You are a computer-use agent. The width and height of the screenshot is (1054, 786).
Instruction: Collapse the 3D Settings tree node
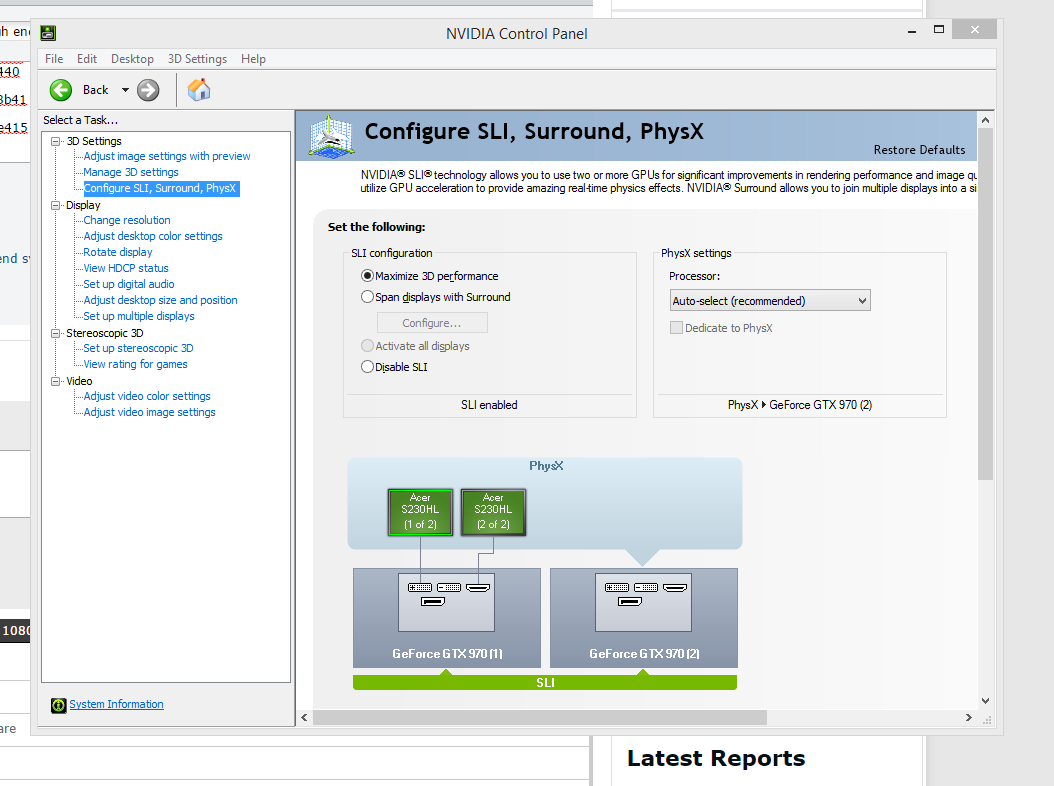coord(56,141)
